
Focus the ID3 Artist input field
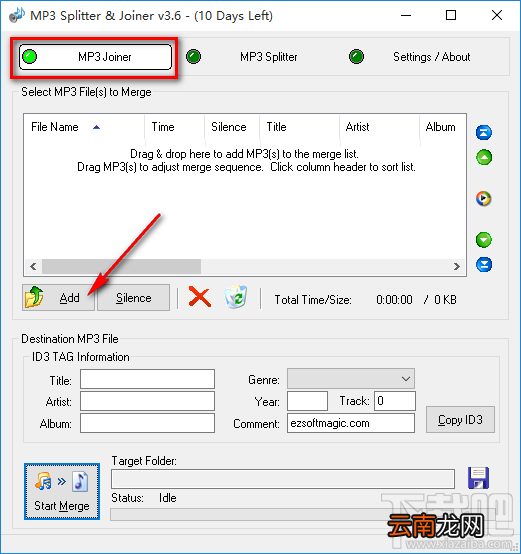147,401
